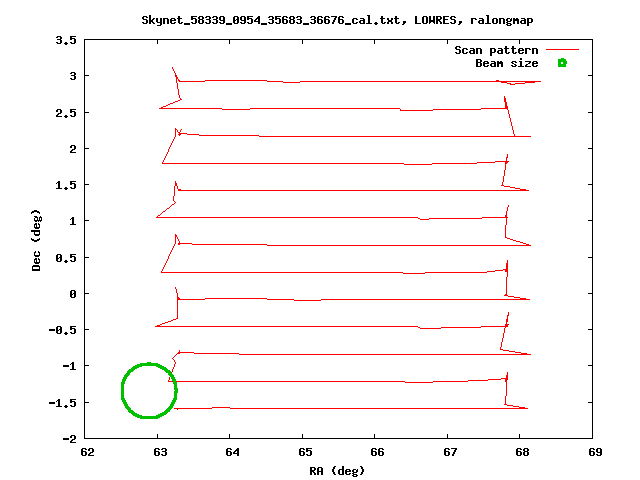640x480 pixels.
Task: Click the y-axis tick label 0.5
Action: click(66, 258)
